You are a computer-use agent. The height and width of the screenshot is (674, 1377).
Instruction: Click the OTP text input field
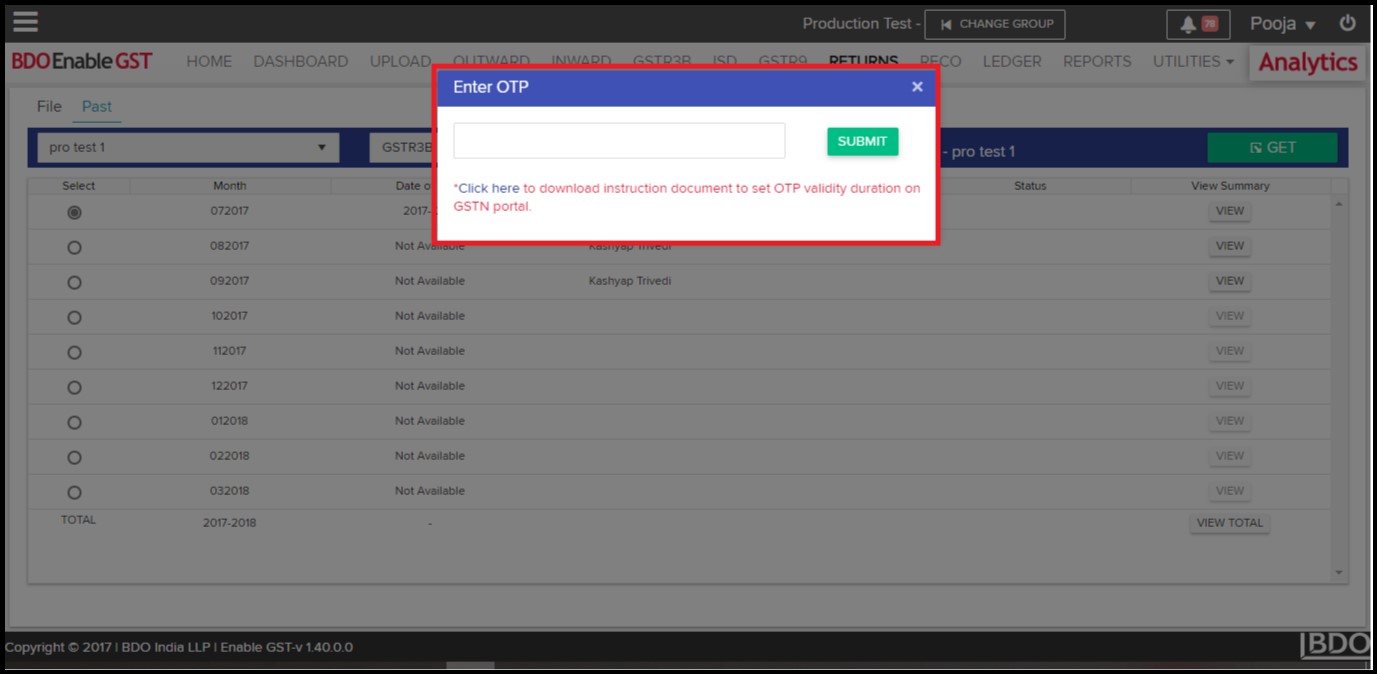(619, 141)
